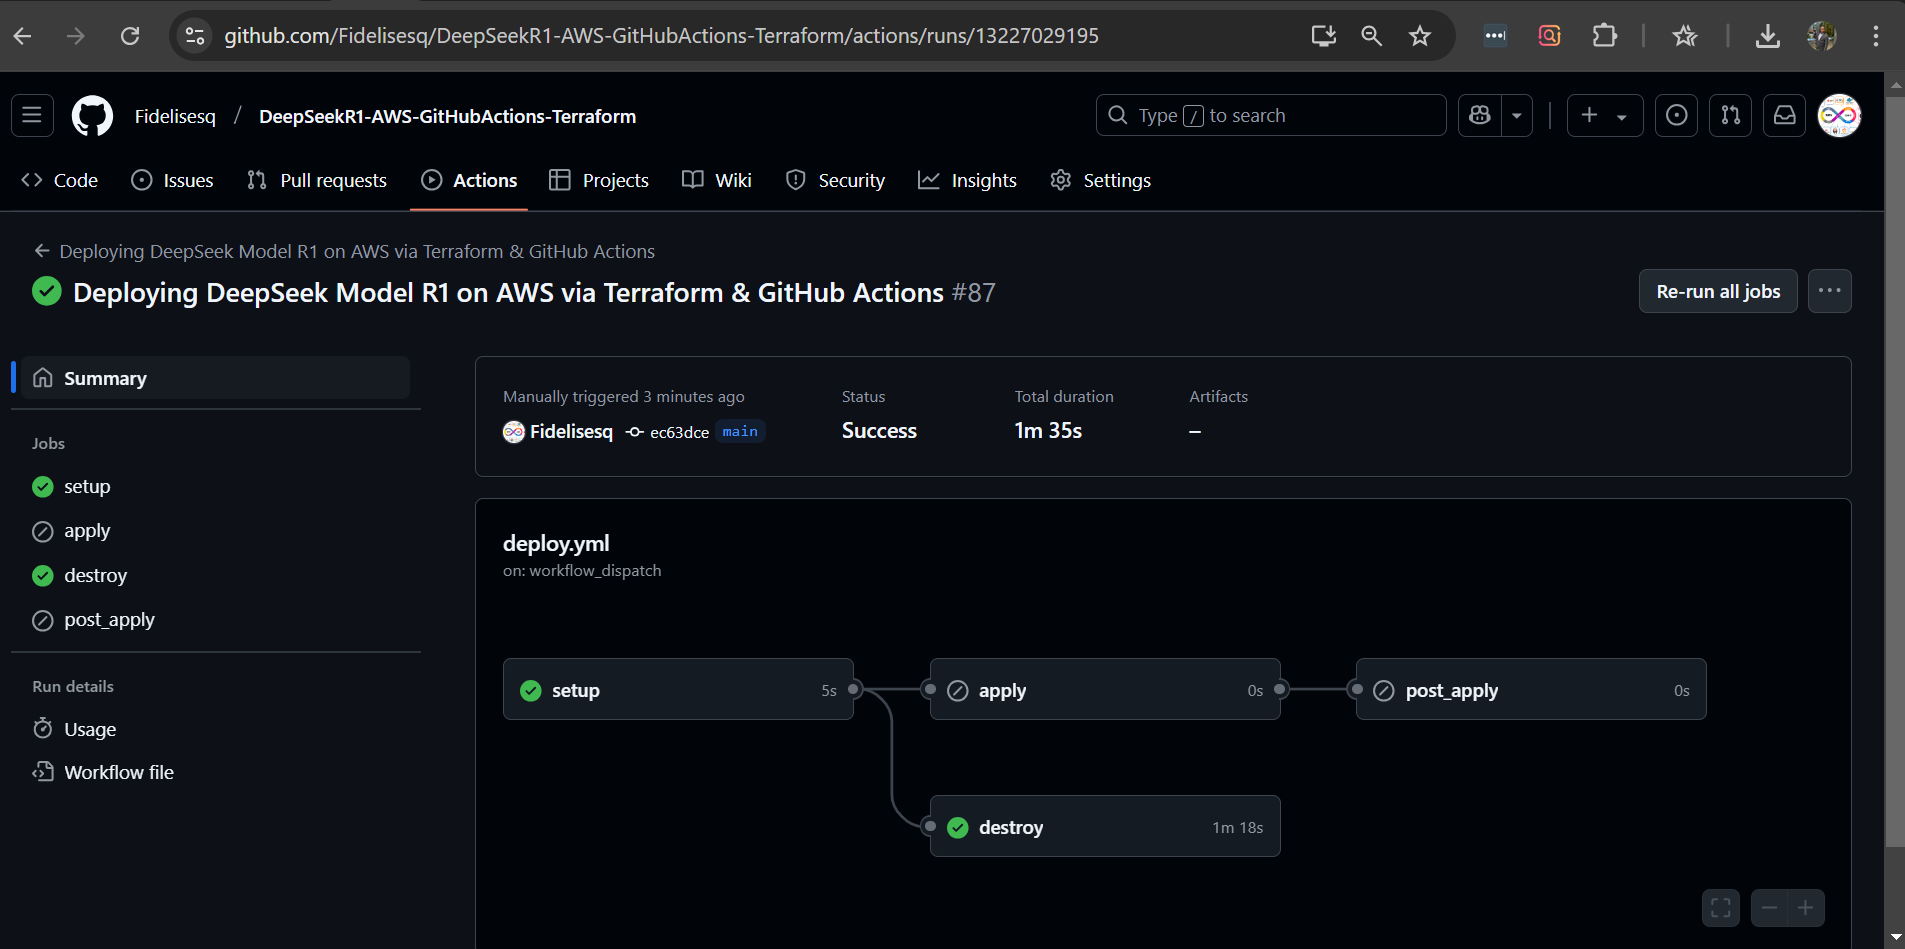Open the run options three-dot menu
Image resolution: width=1905 pixels, height=949 pixels.
[x=1829, y=291]
